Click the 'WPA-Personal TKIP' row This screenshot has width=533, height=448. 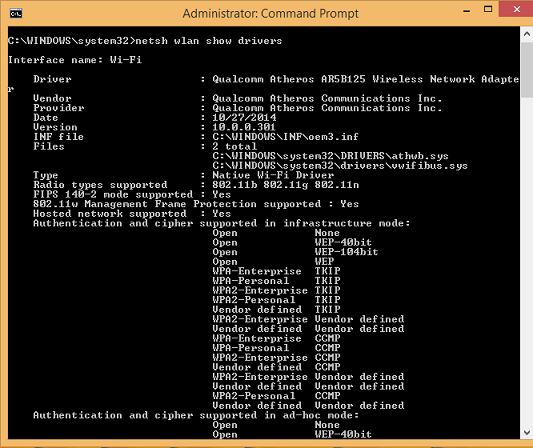(276, 281)
